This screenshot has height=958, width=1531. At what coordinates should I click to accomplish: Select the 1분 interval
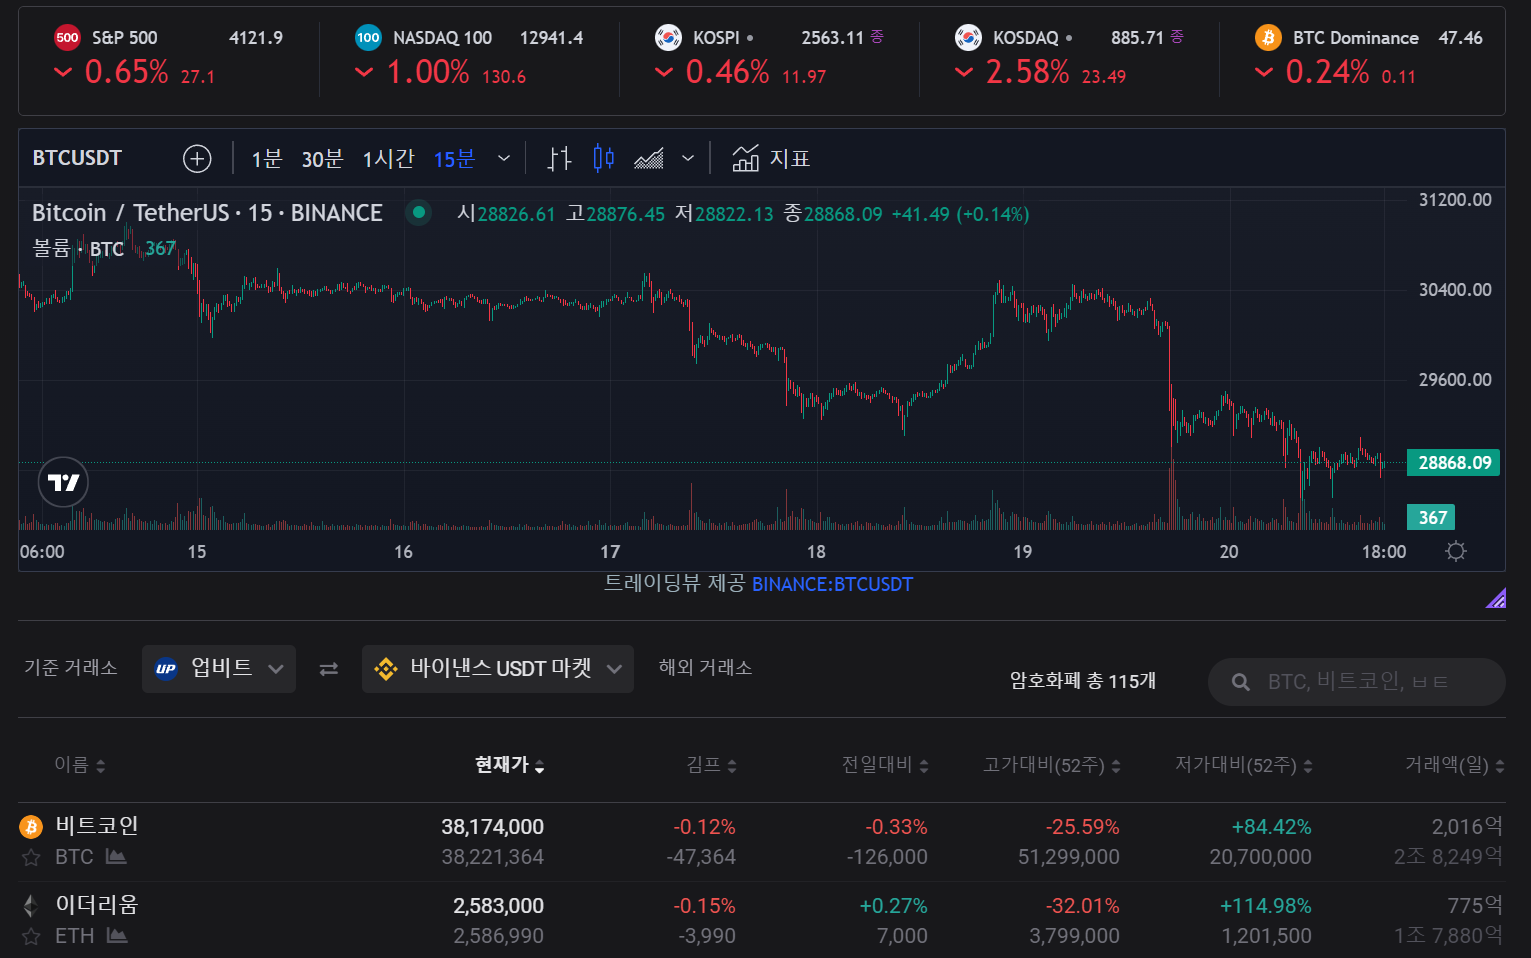click(x=267, y=159)
